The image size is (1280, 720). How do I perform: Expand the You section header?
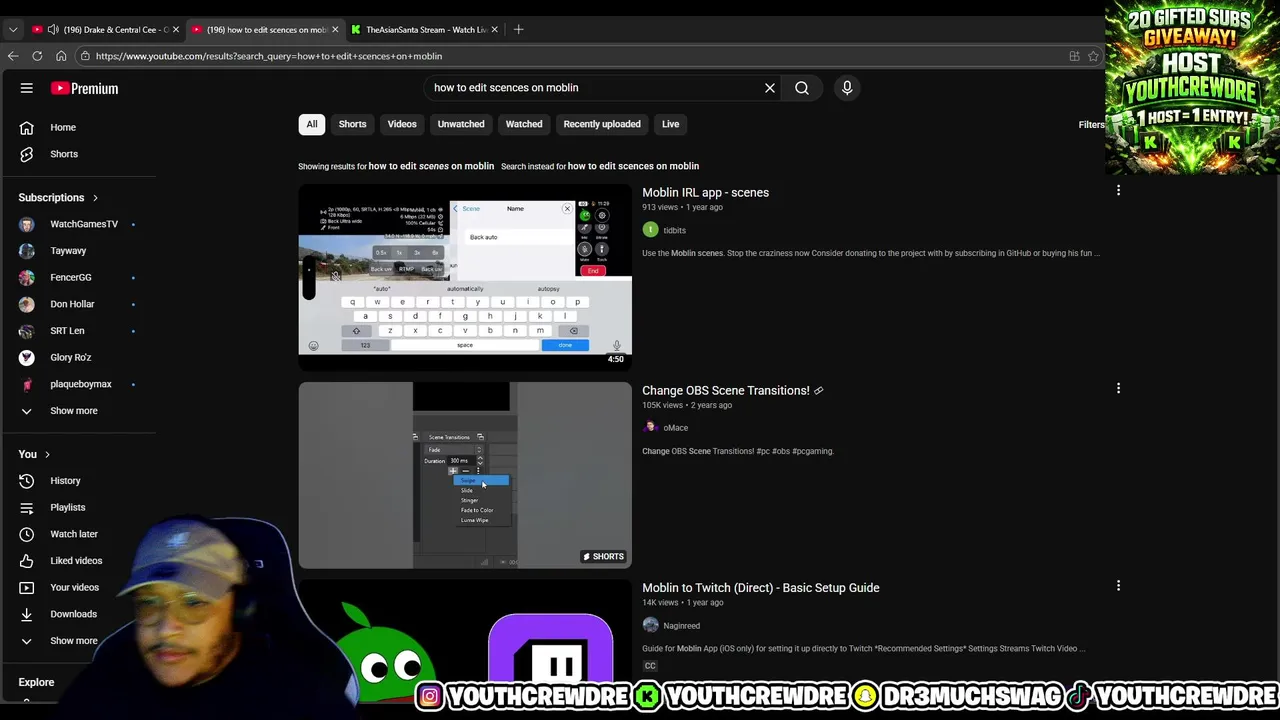34,454
